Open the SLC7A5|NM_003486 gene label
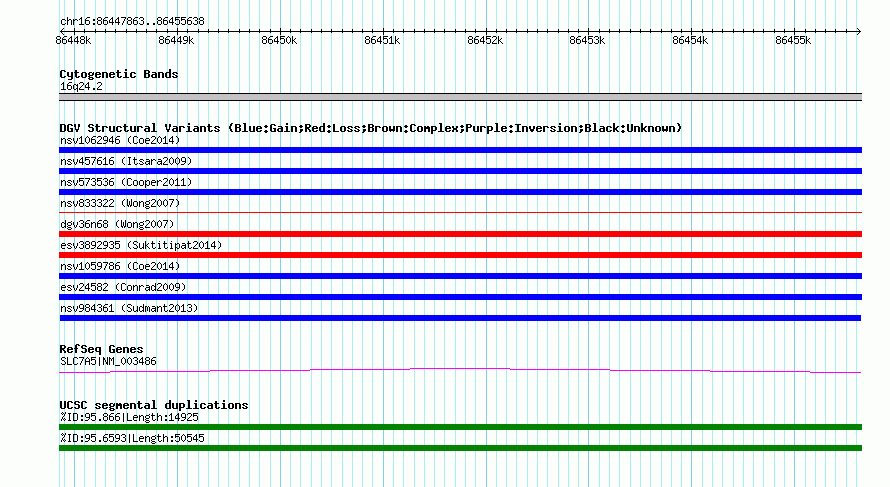 108,362
